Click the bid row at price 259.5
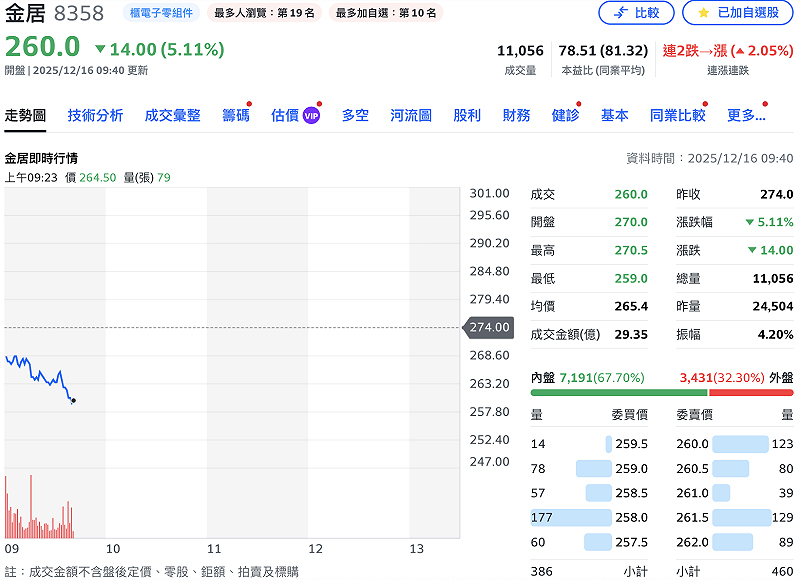 589,445
